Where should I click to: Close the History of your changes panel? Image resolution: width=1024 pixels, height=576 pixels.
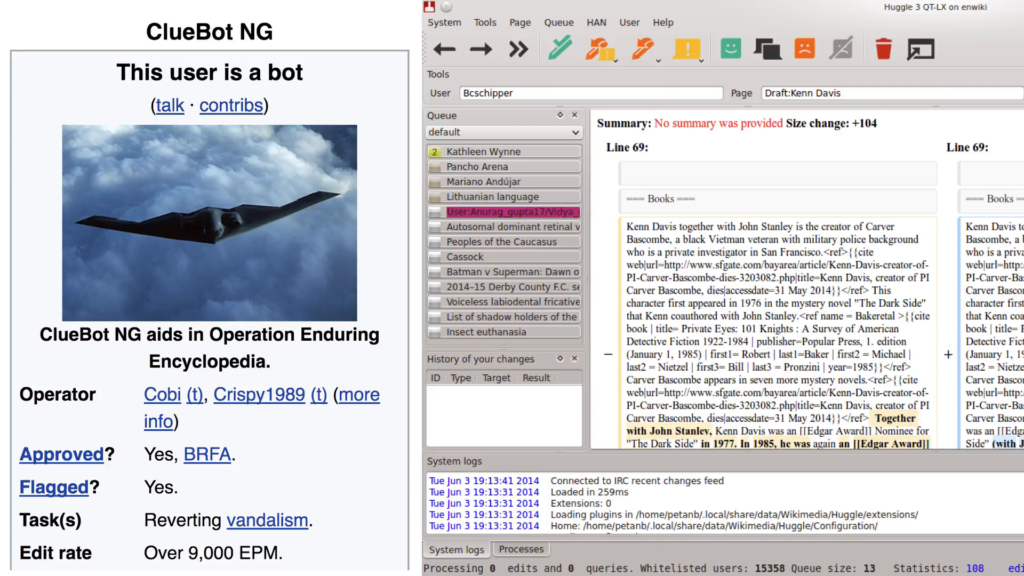(x=575, y=359)
